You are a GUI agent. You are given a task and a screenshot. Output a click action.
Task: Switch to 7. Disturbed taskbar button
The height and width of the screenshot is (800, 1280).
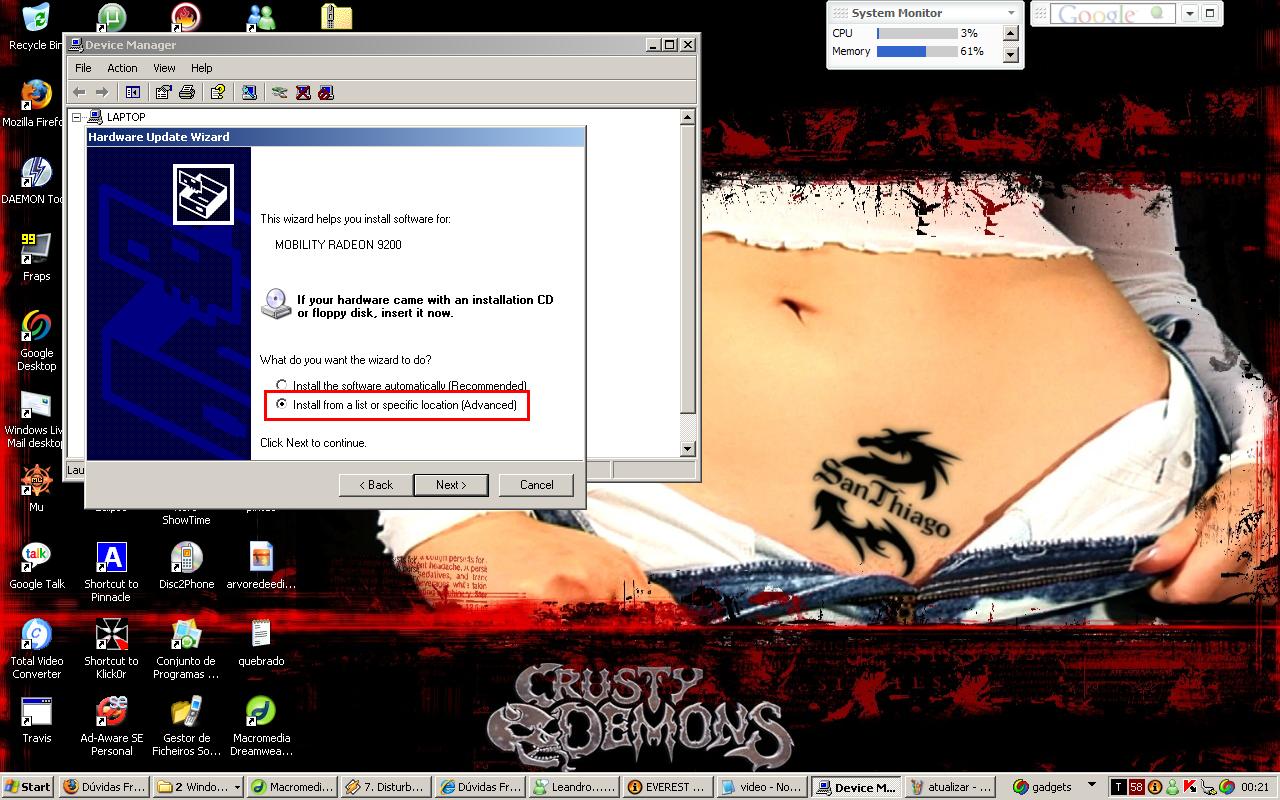click(384, 787)
